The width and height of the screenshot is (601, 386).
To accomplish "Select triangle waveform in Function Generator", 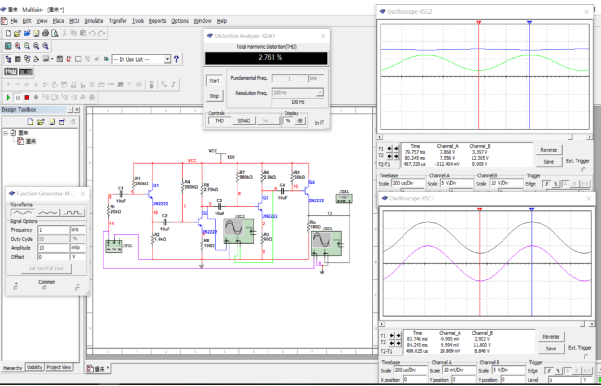I will pyautogui.click(x=48, y=212).
